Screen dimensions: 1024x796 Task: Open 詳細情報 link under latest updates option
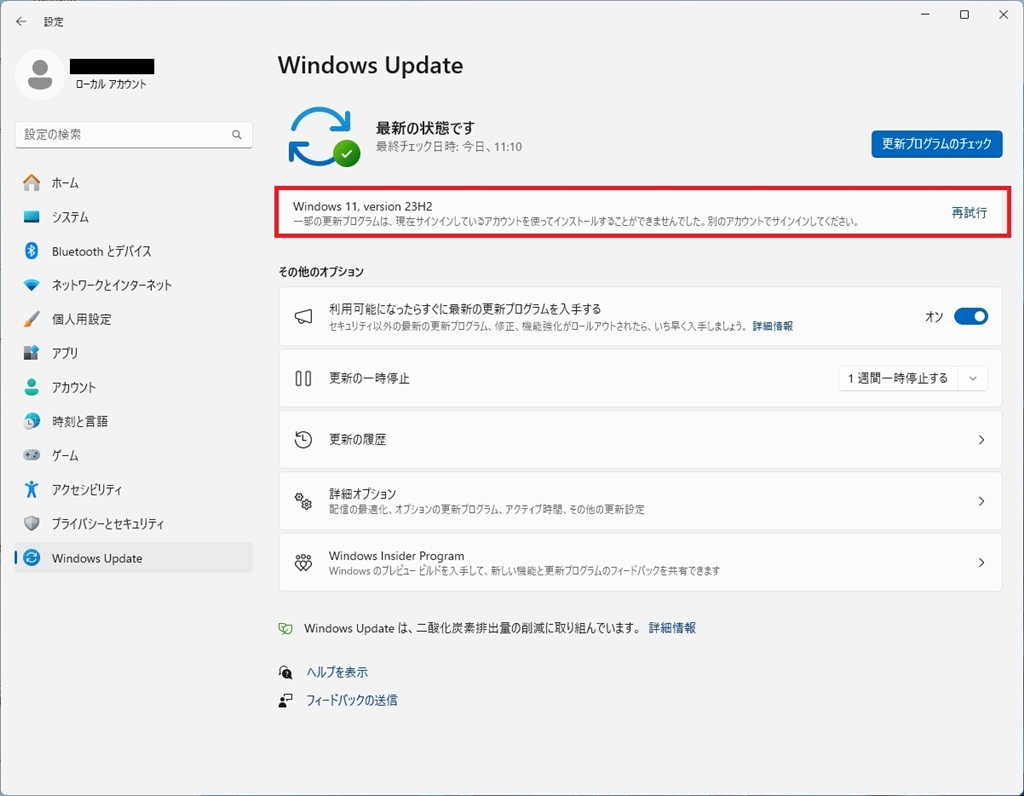[773, 326]
